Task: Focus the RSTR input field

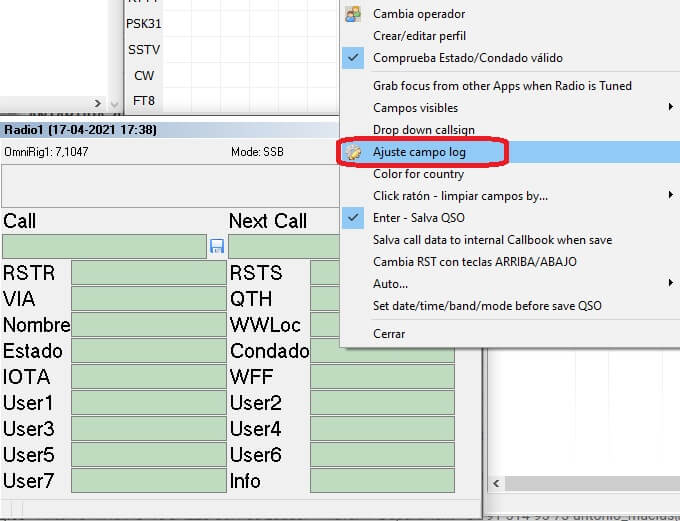Action: pyautogui.click(x=148, y=273)
